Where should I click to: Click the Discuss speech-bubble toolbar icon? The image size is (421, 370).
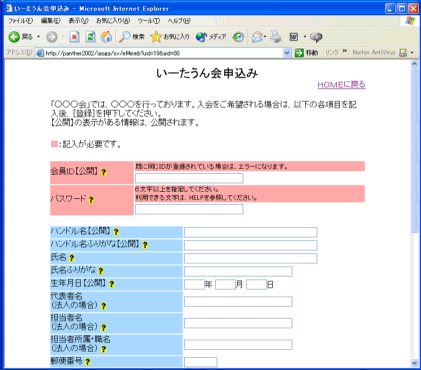click(316, 37)
